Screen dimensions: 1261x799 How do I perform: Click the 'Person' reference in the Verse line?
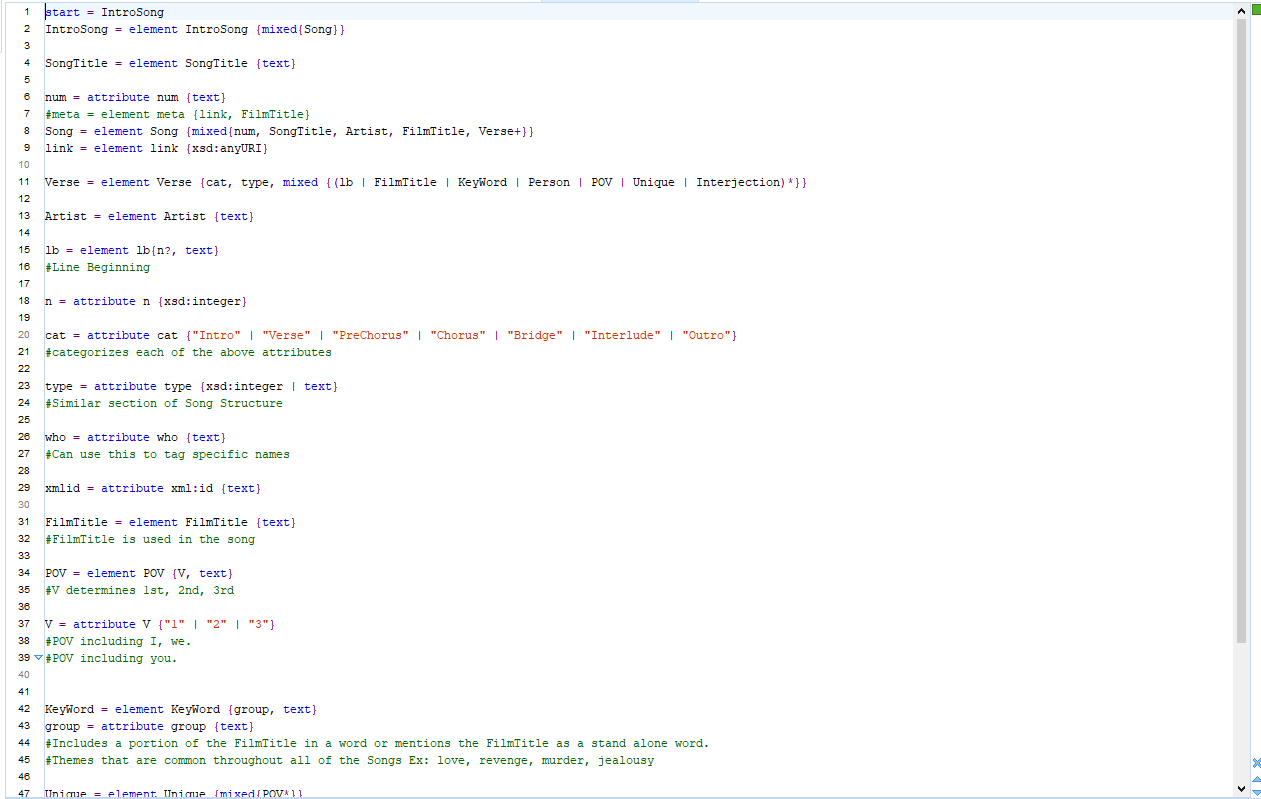tap(549, 182)
